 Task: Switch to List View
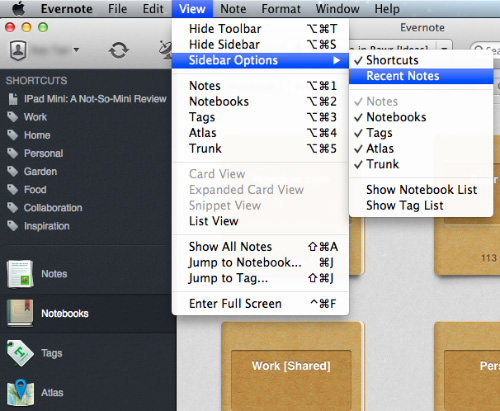click(x=260, y=221)
